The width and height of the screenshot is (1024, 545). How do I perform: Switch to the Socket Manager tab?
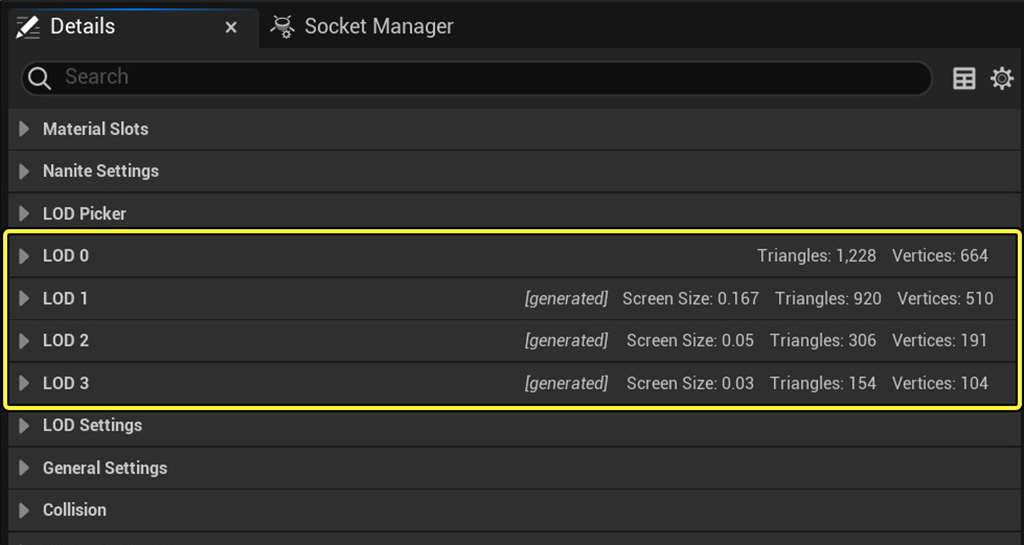[362, 27]
